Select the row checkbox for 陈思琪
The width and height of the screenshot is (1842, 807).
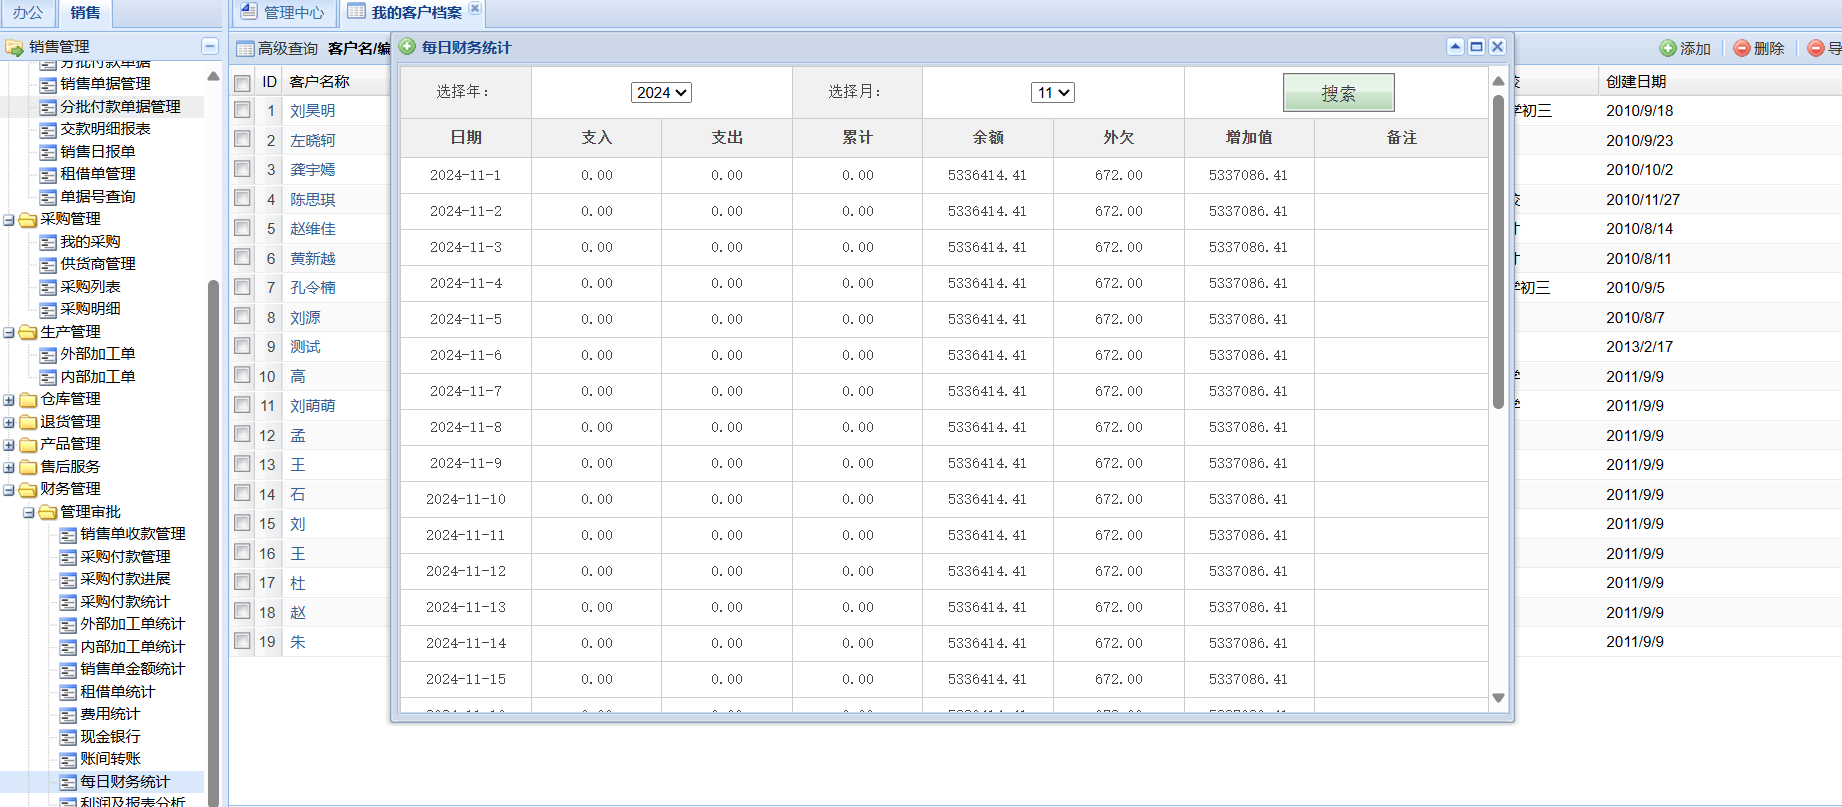point(243,198)
